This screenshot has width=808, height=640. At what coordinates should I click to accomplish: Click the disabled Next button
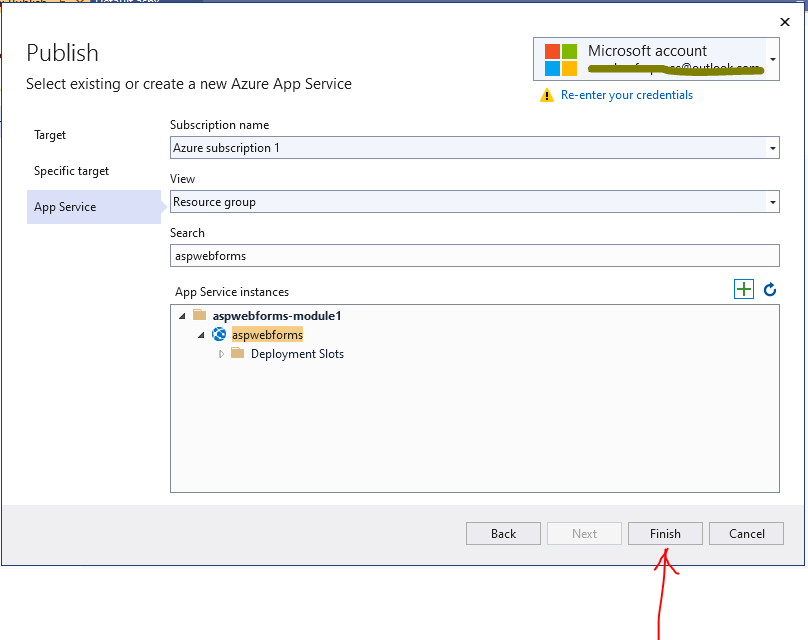click(x=584, y=533)
